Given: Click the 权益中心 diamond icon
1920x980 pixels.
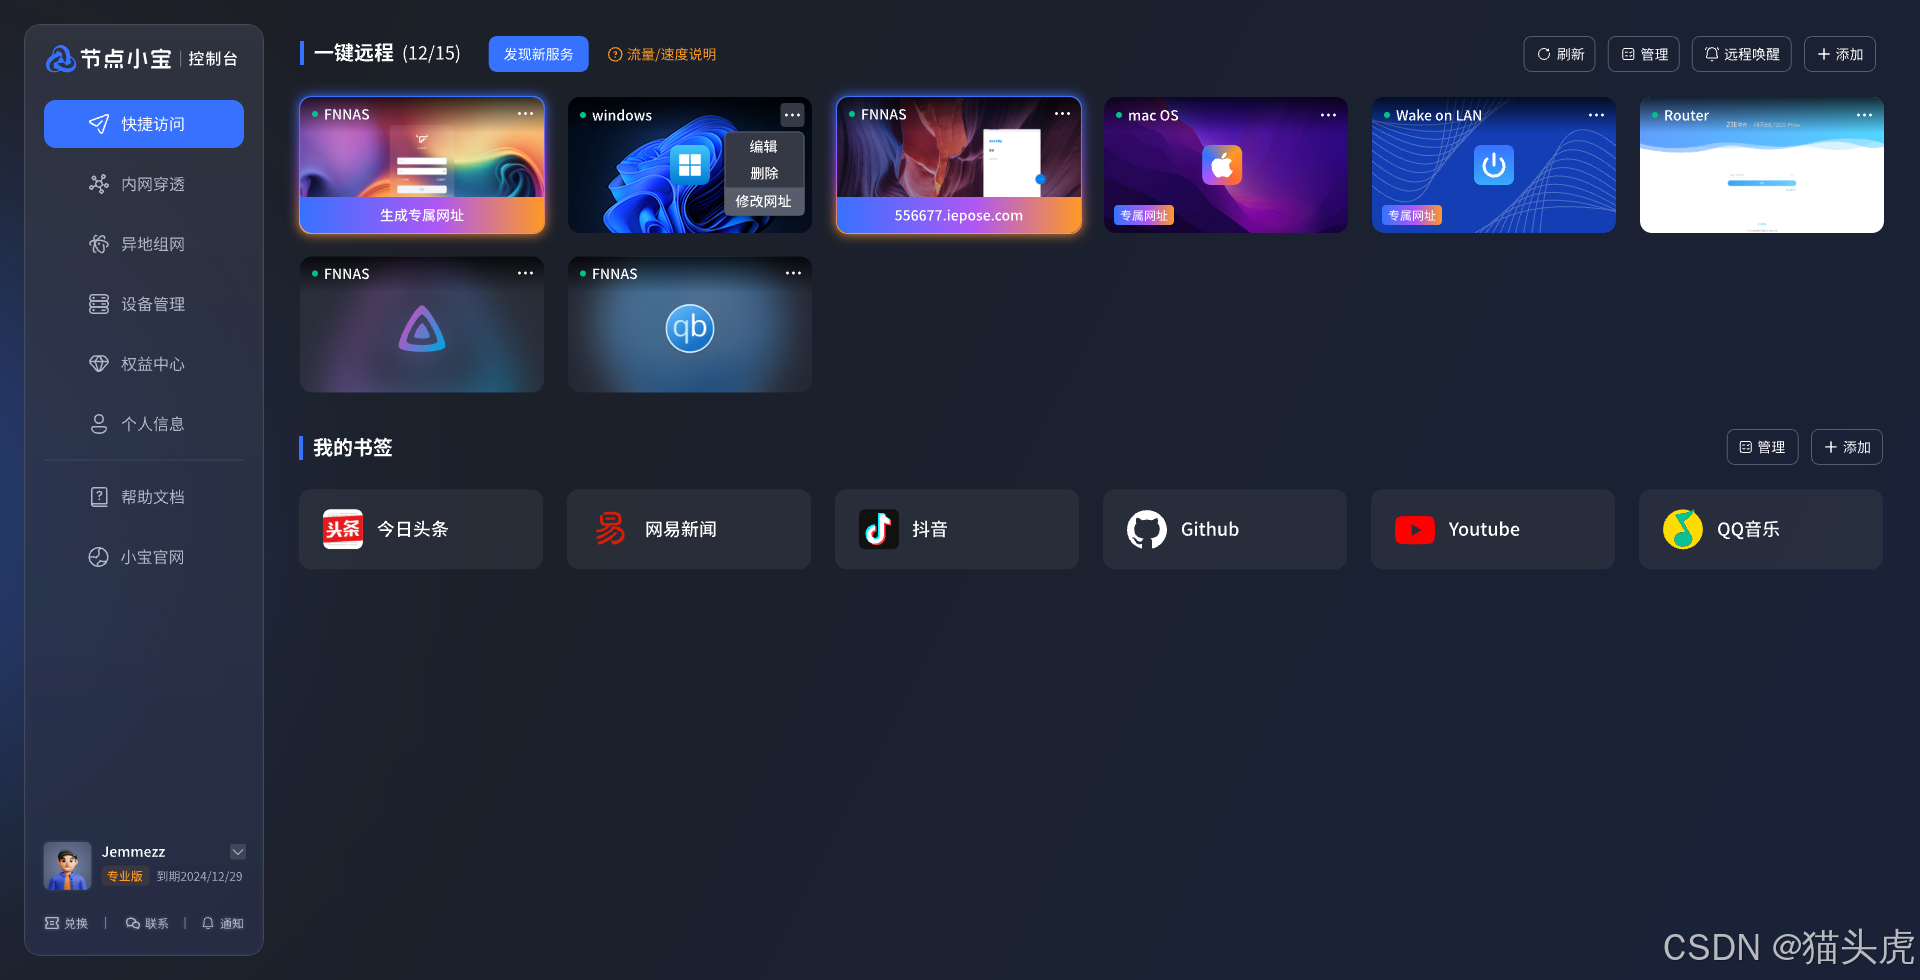Looking at the screenshot, I should tap(99, 364).
